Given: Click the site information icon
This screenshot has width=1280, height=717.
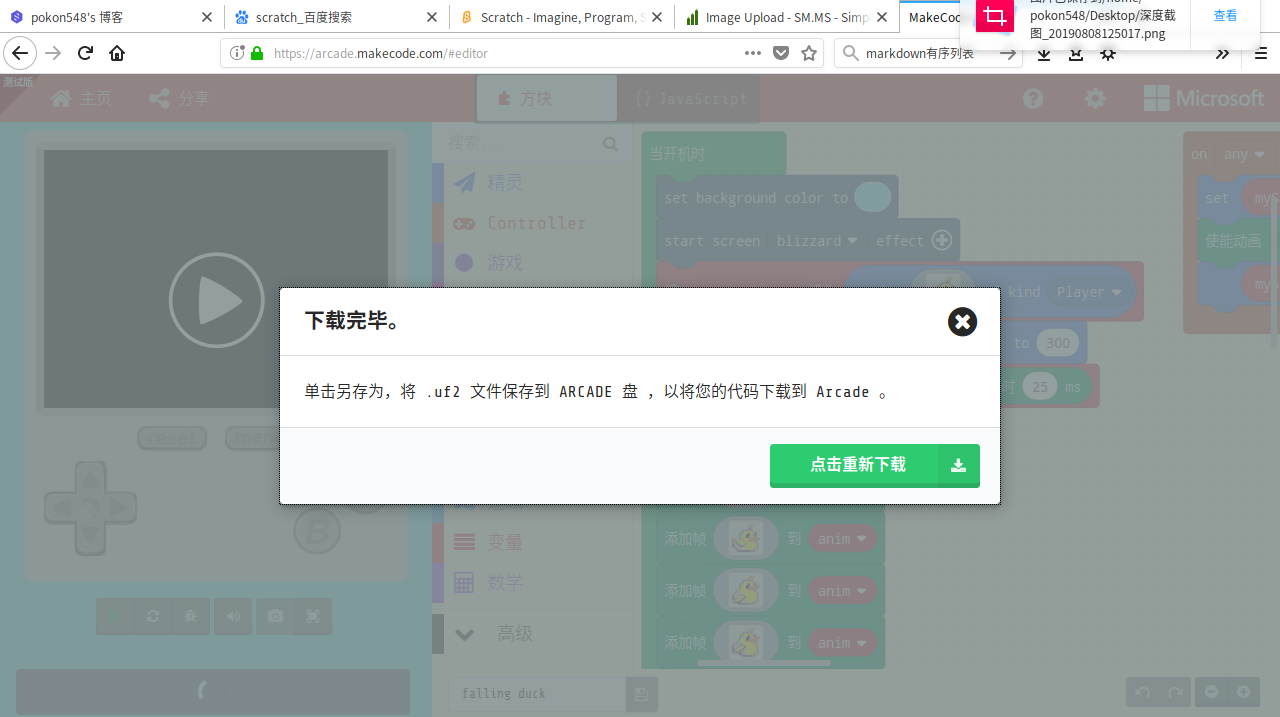Looking at the screenshot, I should pyautogui.click(x=237, y=53).
